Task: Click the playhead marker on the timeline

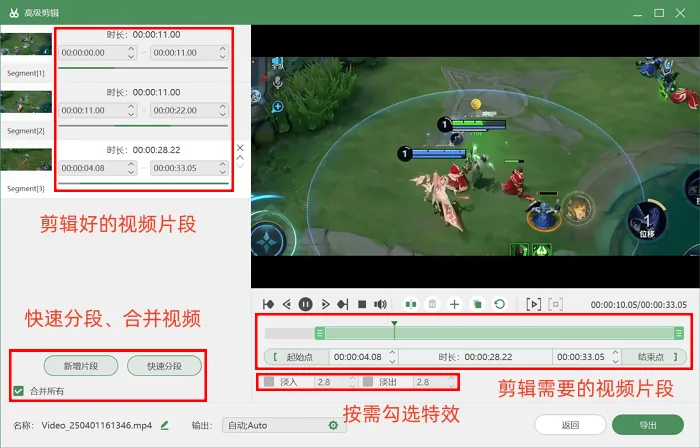Action: coord(394,324)
